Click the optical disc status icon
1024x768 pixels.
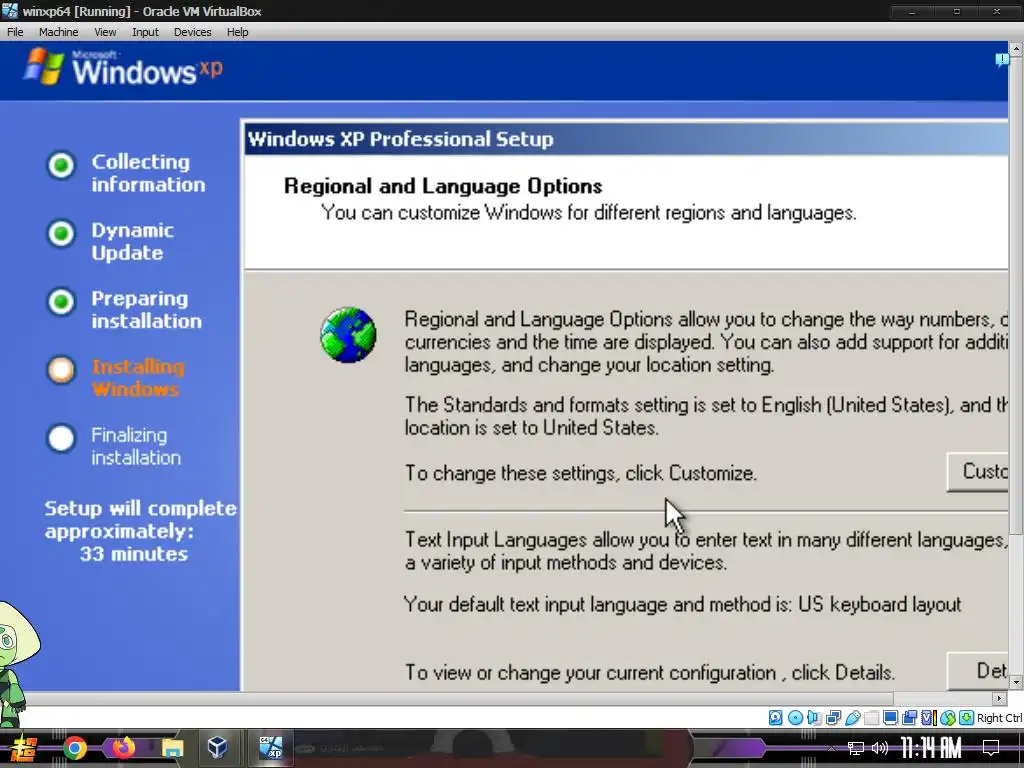coord(795,718)
